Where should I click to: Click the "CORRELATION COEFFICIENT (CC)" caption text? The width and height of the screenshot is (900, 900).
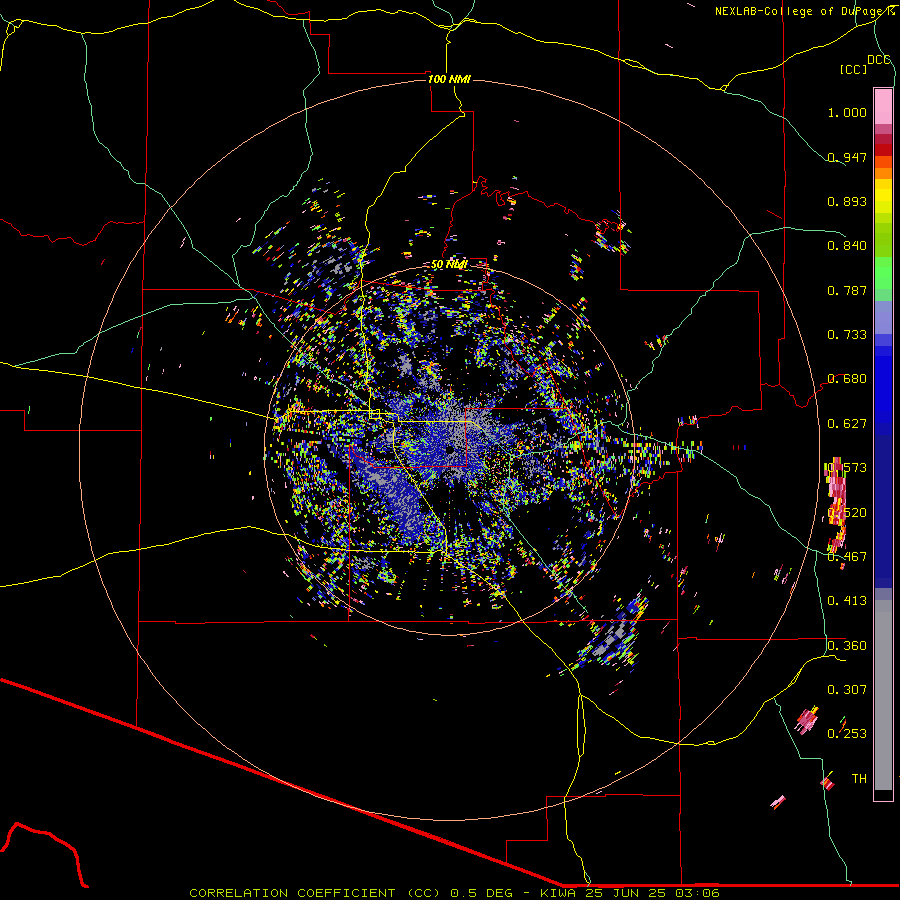(x=315, y=893)
